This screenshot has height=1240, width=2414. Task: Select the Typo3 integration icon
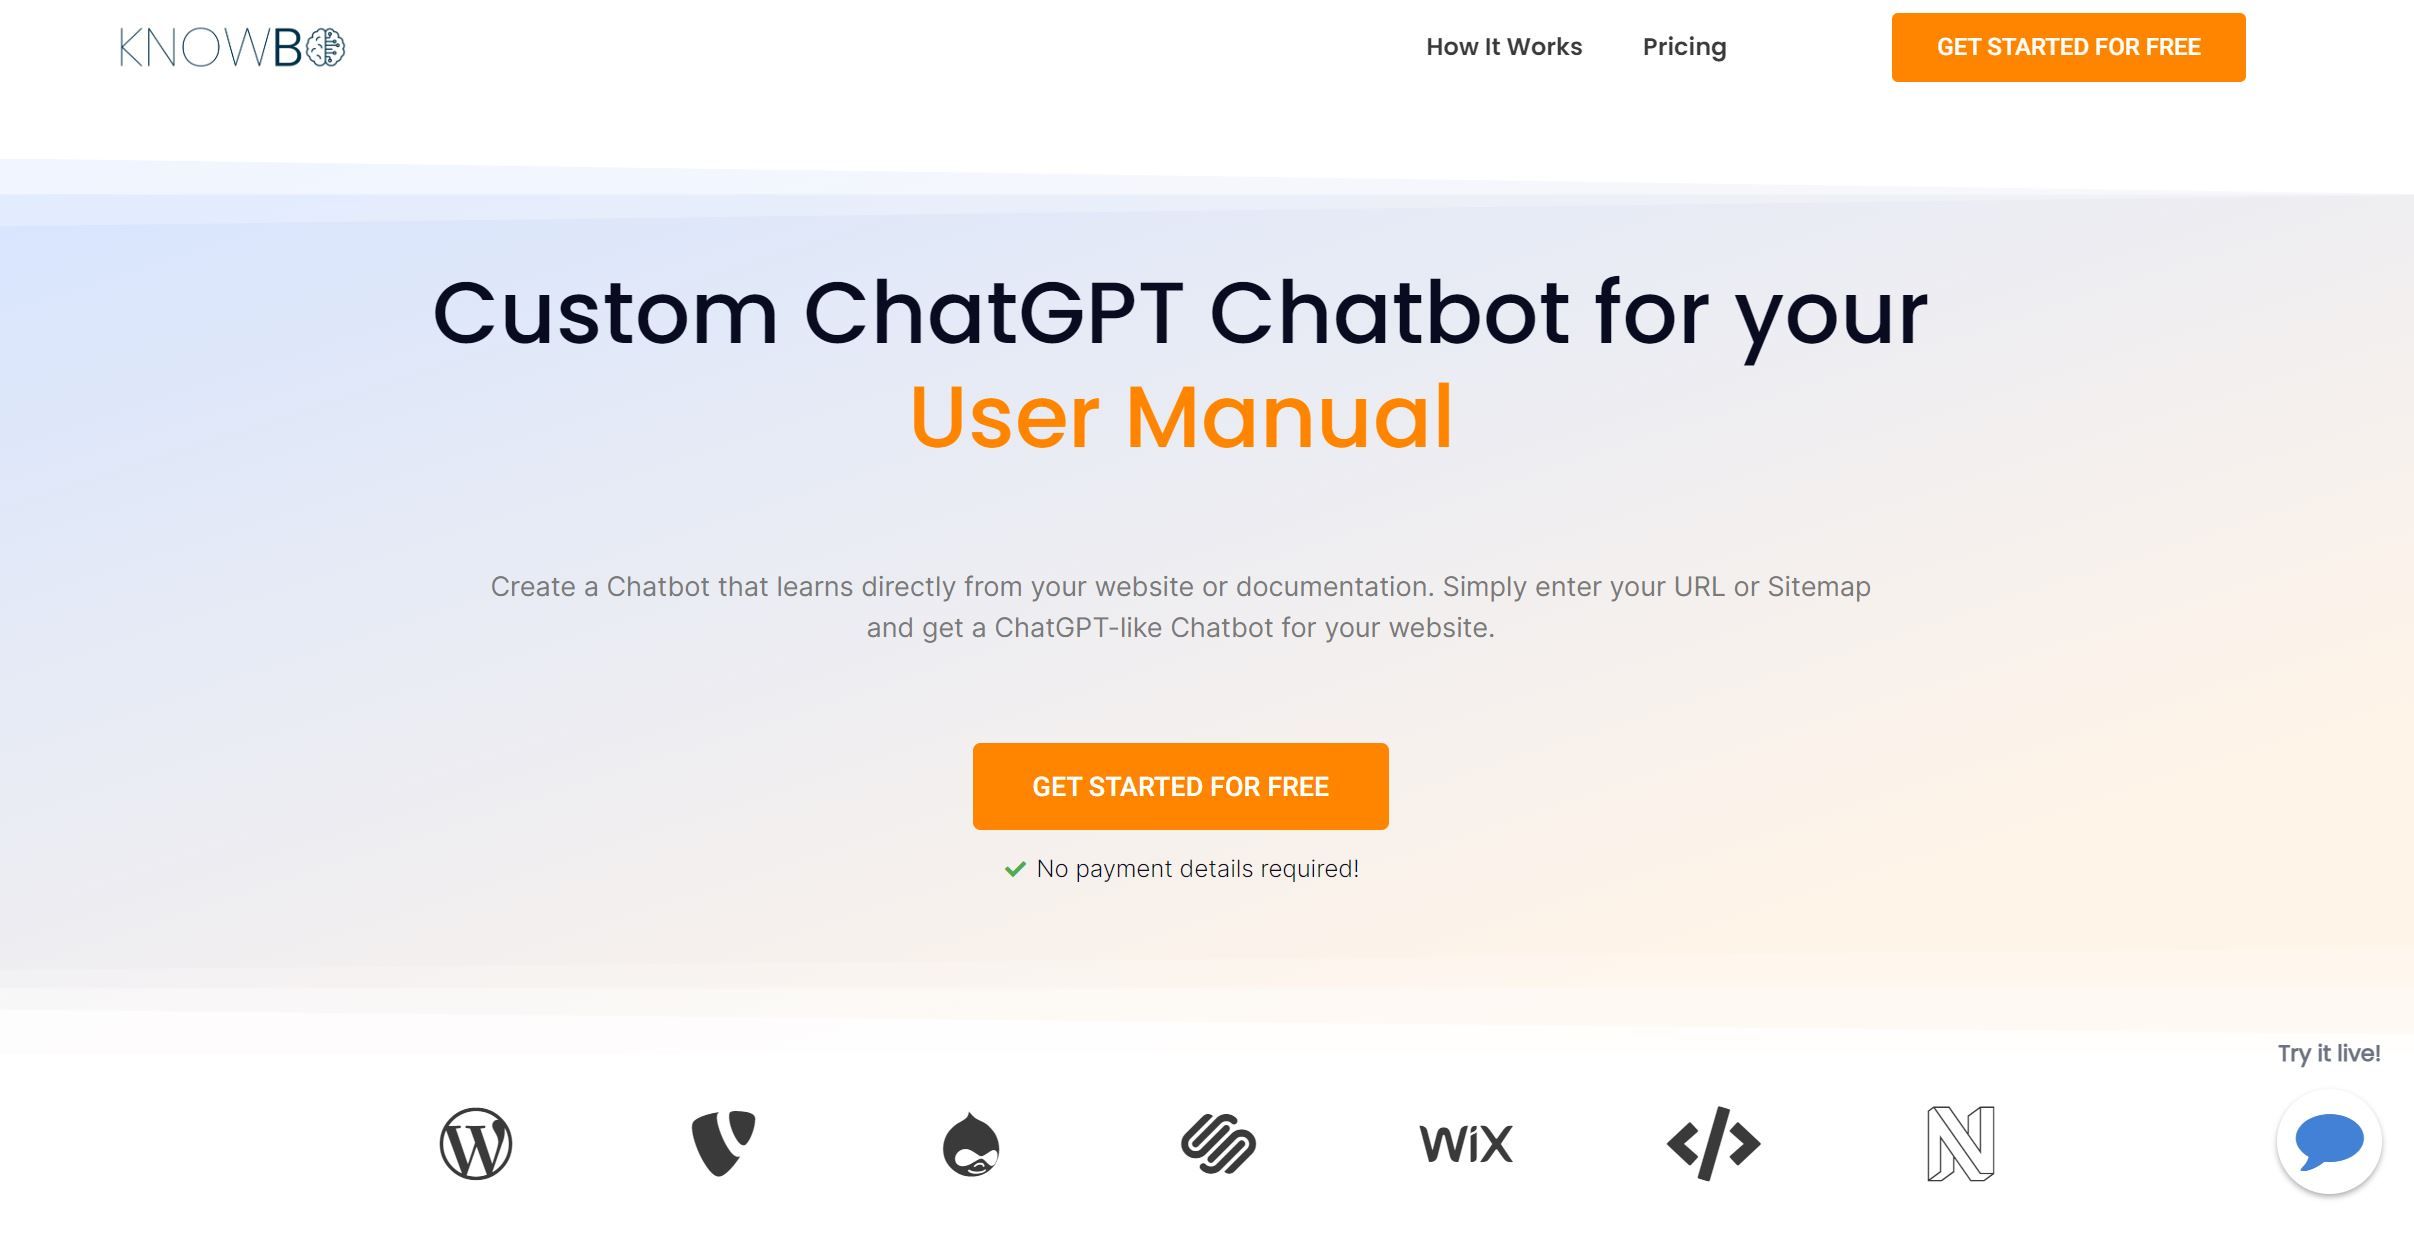724,1142
